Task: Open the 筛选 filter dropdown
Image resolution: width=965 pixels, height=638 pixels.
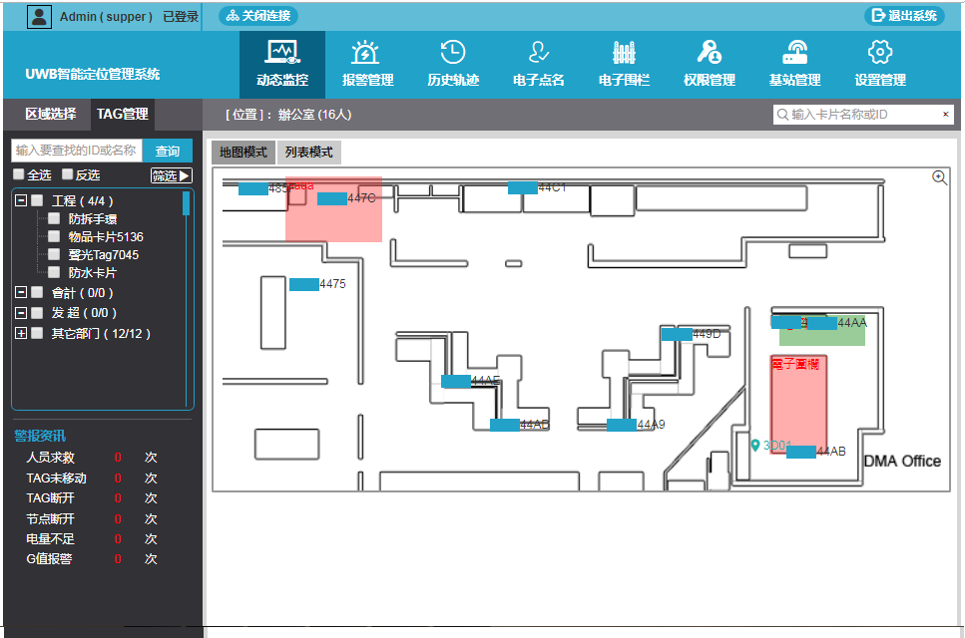Action: pos(171,176)
